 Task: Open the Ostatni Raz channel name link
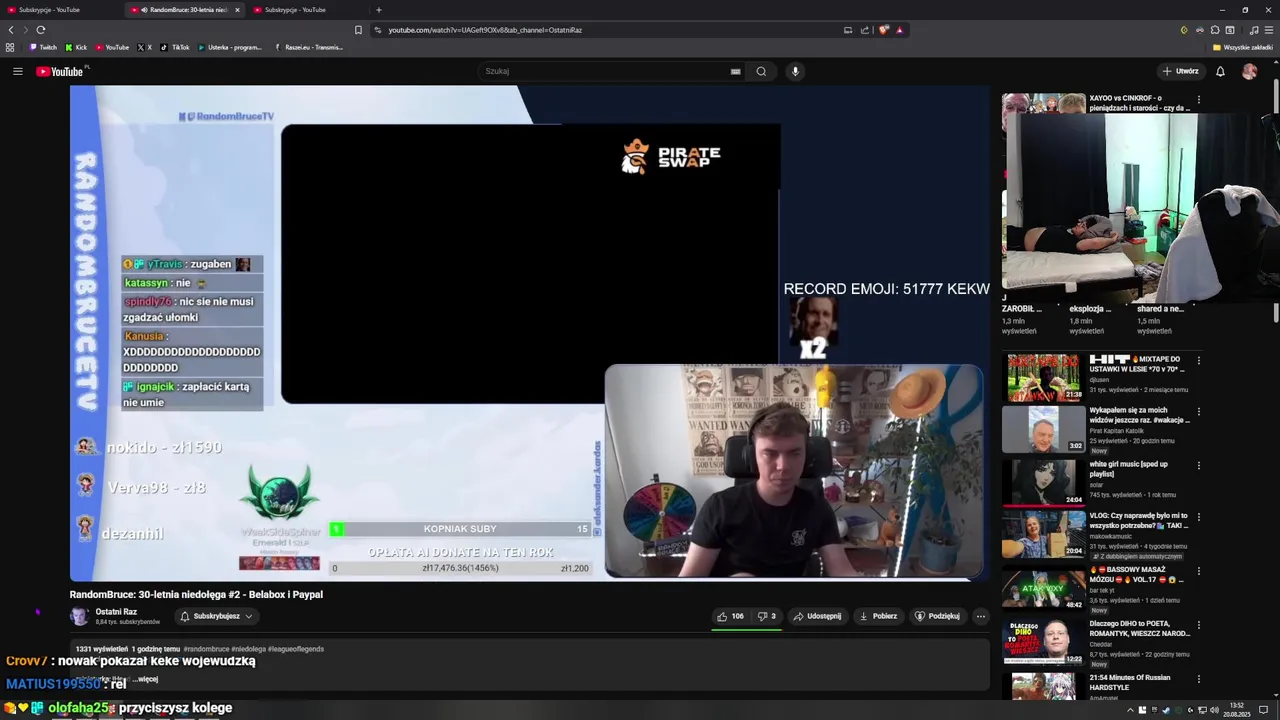tap(116, 612)
